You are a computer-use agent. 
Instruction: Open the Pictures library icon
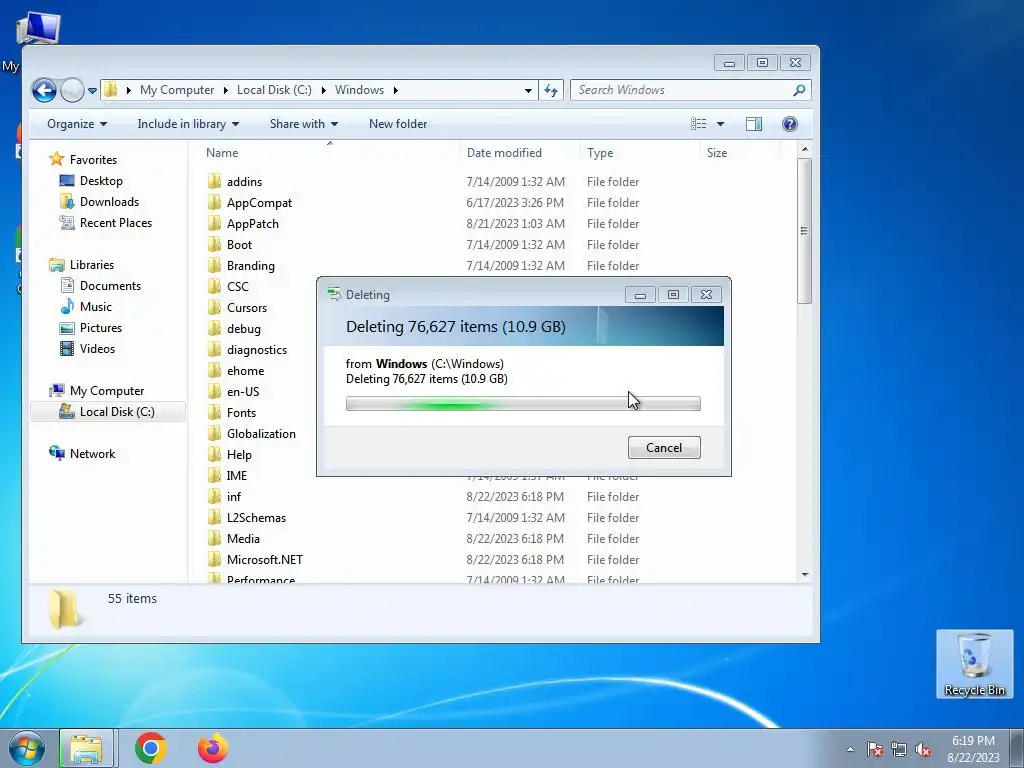pos(67,328)
